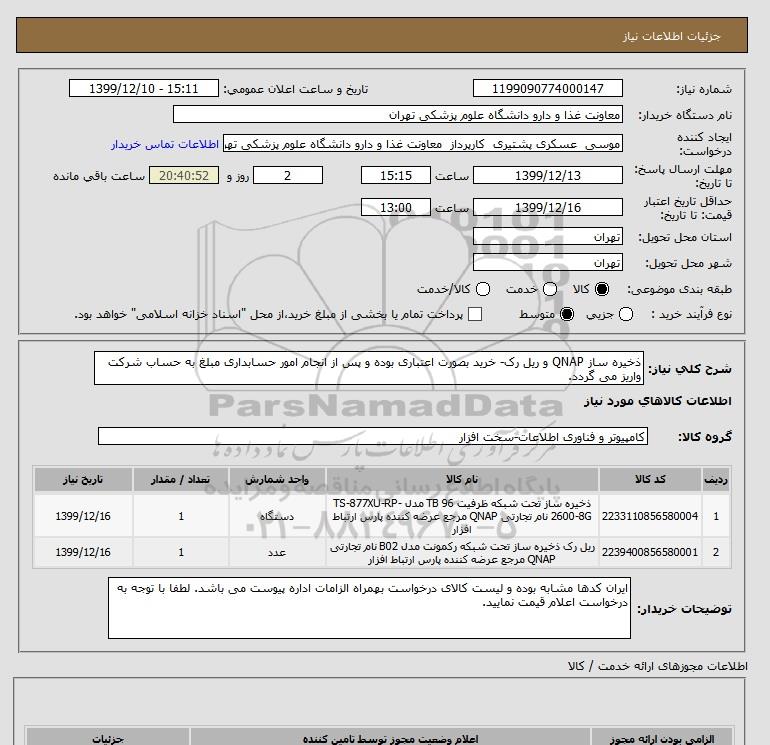Click the price validity time 13:00
Screen dimensions: 770x745
[396, 207]
